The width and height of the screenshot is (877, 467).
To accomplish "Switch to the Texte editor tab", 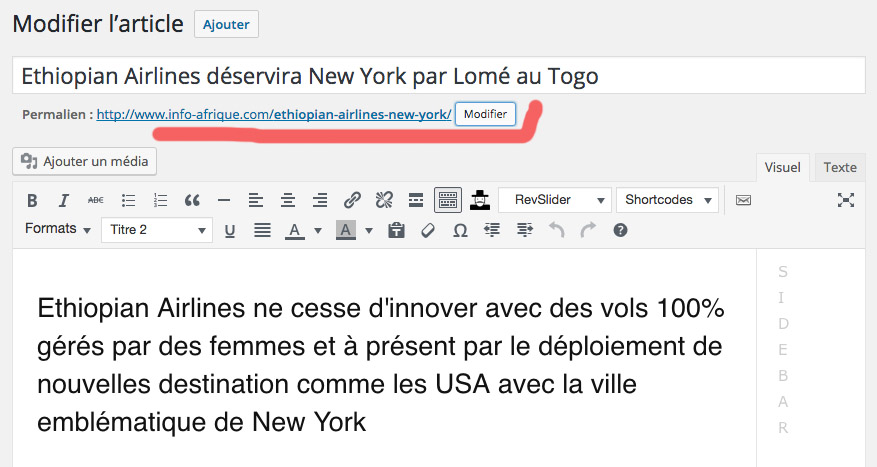I will click(x=840, y=168).
